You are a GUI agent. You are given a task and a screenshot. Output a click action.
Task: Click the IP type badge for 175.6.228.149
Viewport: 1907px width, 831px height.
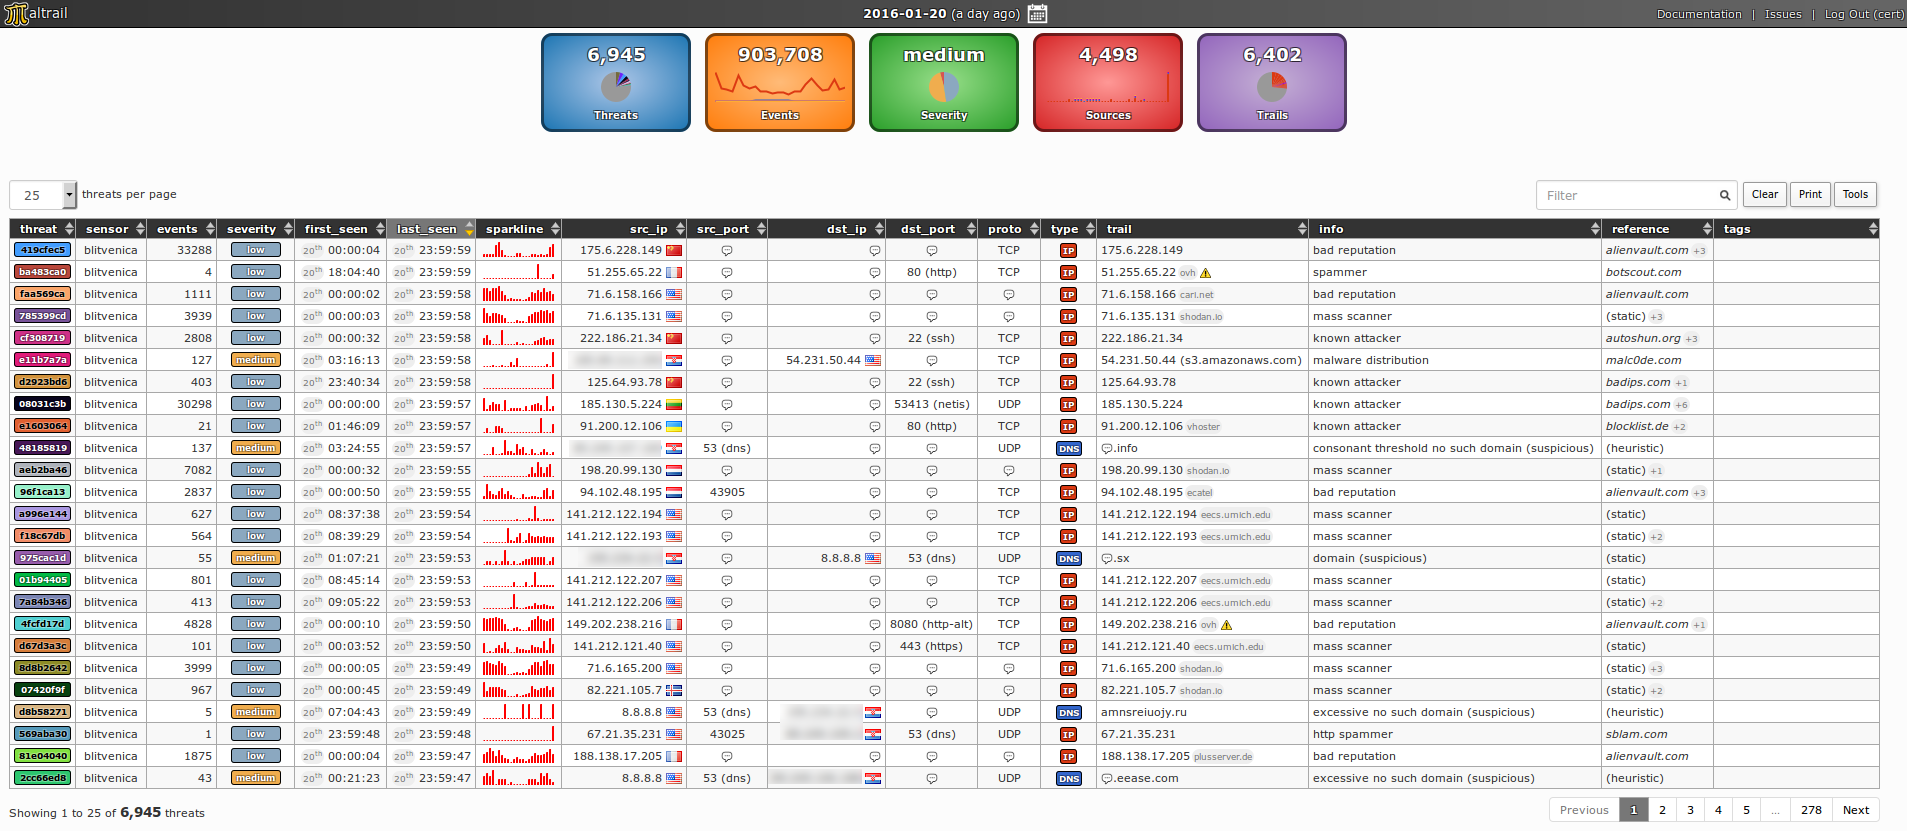click(x=1068, y=251)
